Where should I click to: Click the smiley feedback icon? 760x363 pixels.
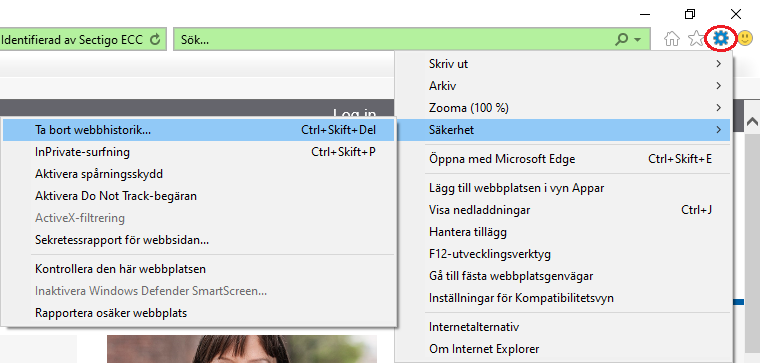coord(745,38)
